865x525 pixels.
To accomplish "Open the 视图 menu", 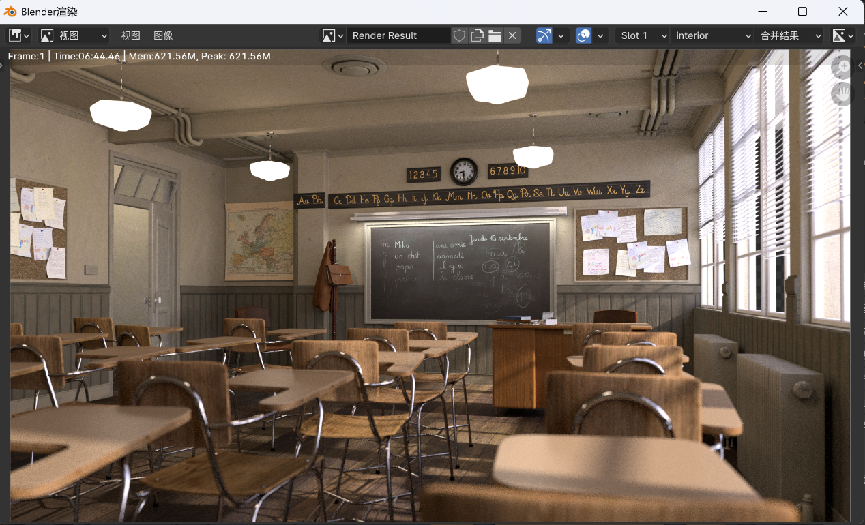I will coord(130,35).
